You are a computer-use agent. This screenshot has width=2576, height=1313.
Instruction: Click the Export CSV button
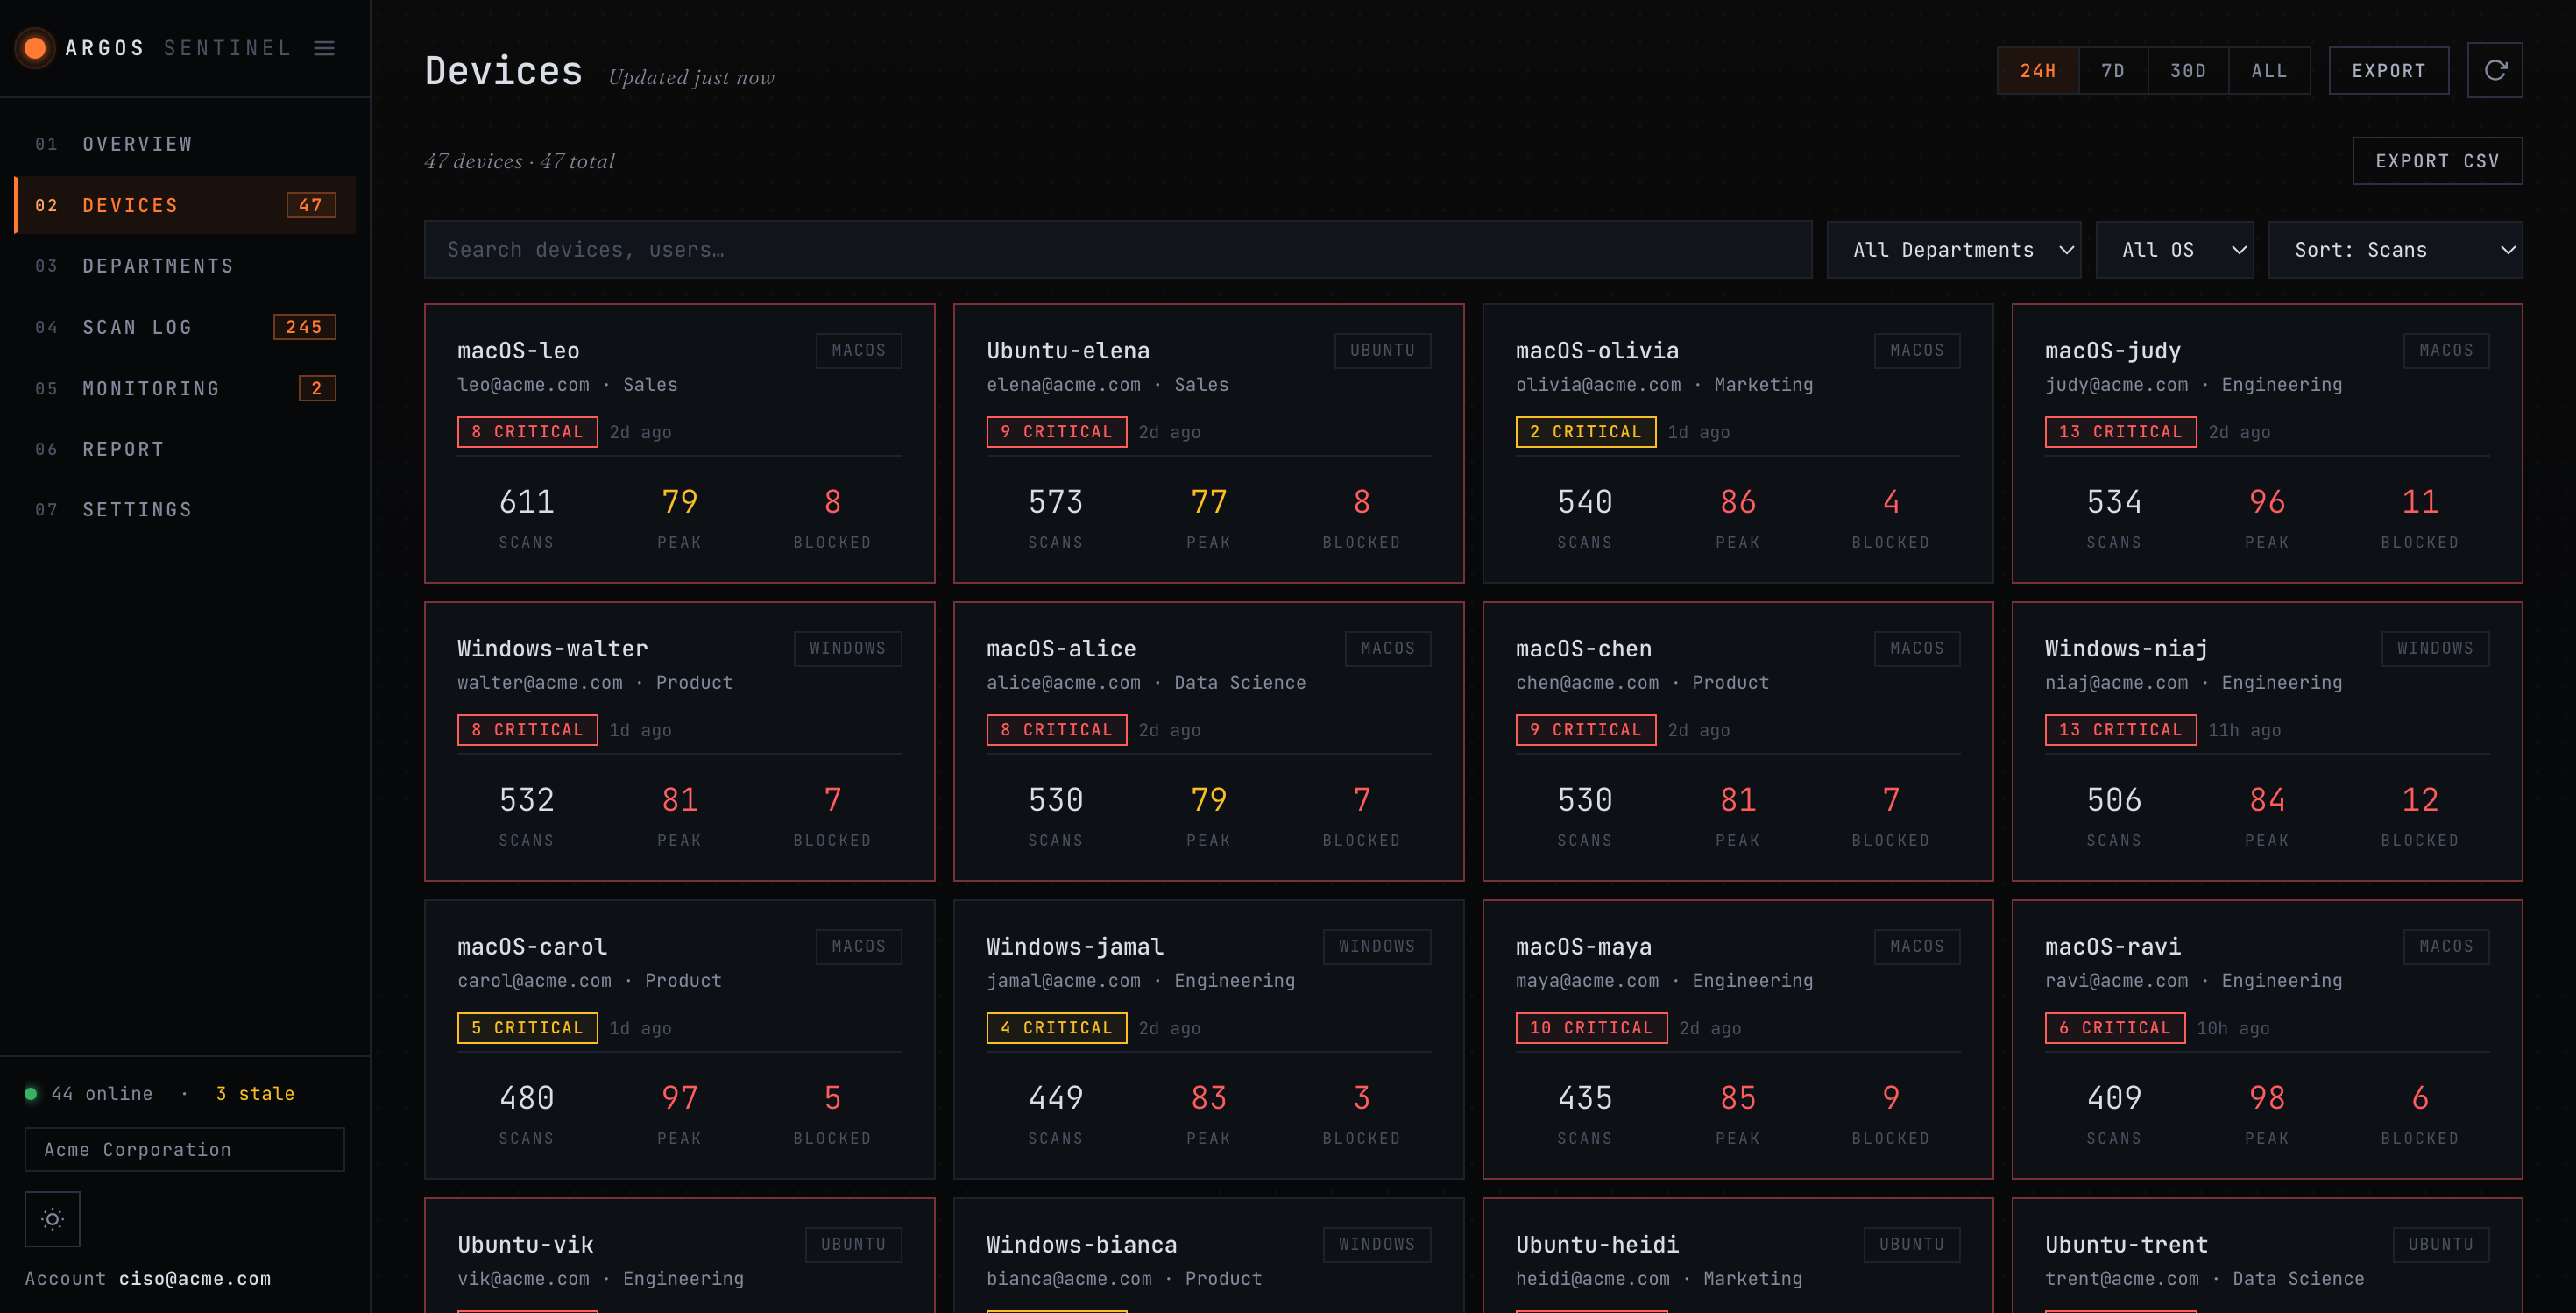point(2437,161)
